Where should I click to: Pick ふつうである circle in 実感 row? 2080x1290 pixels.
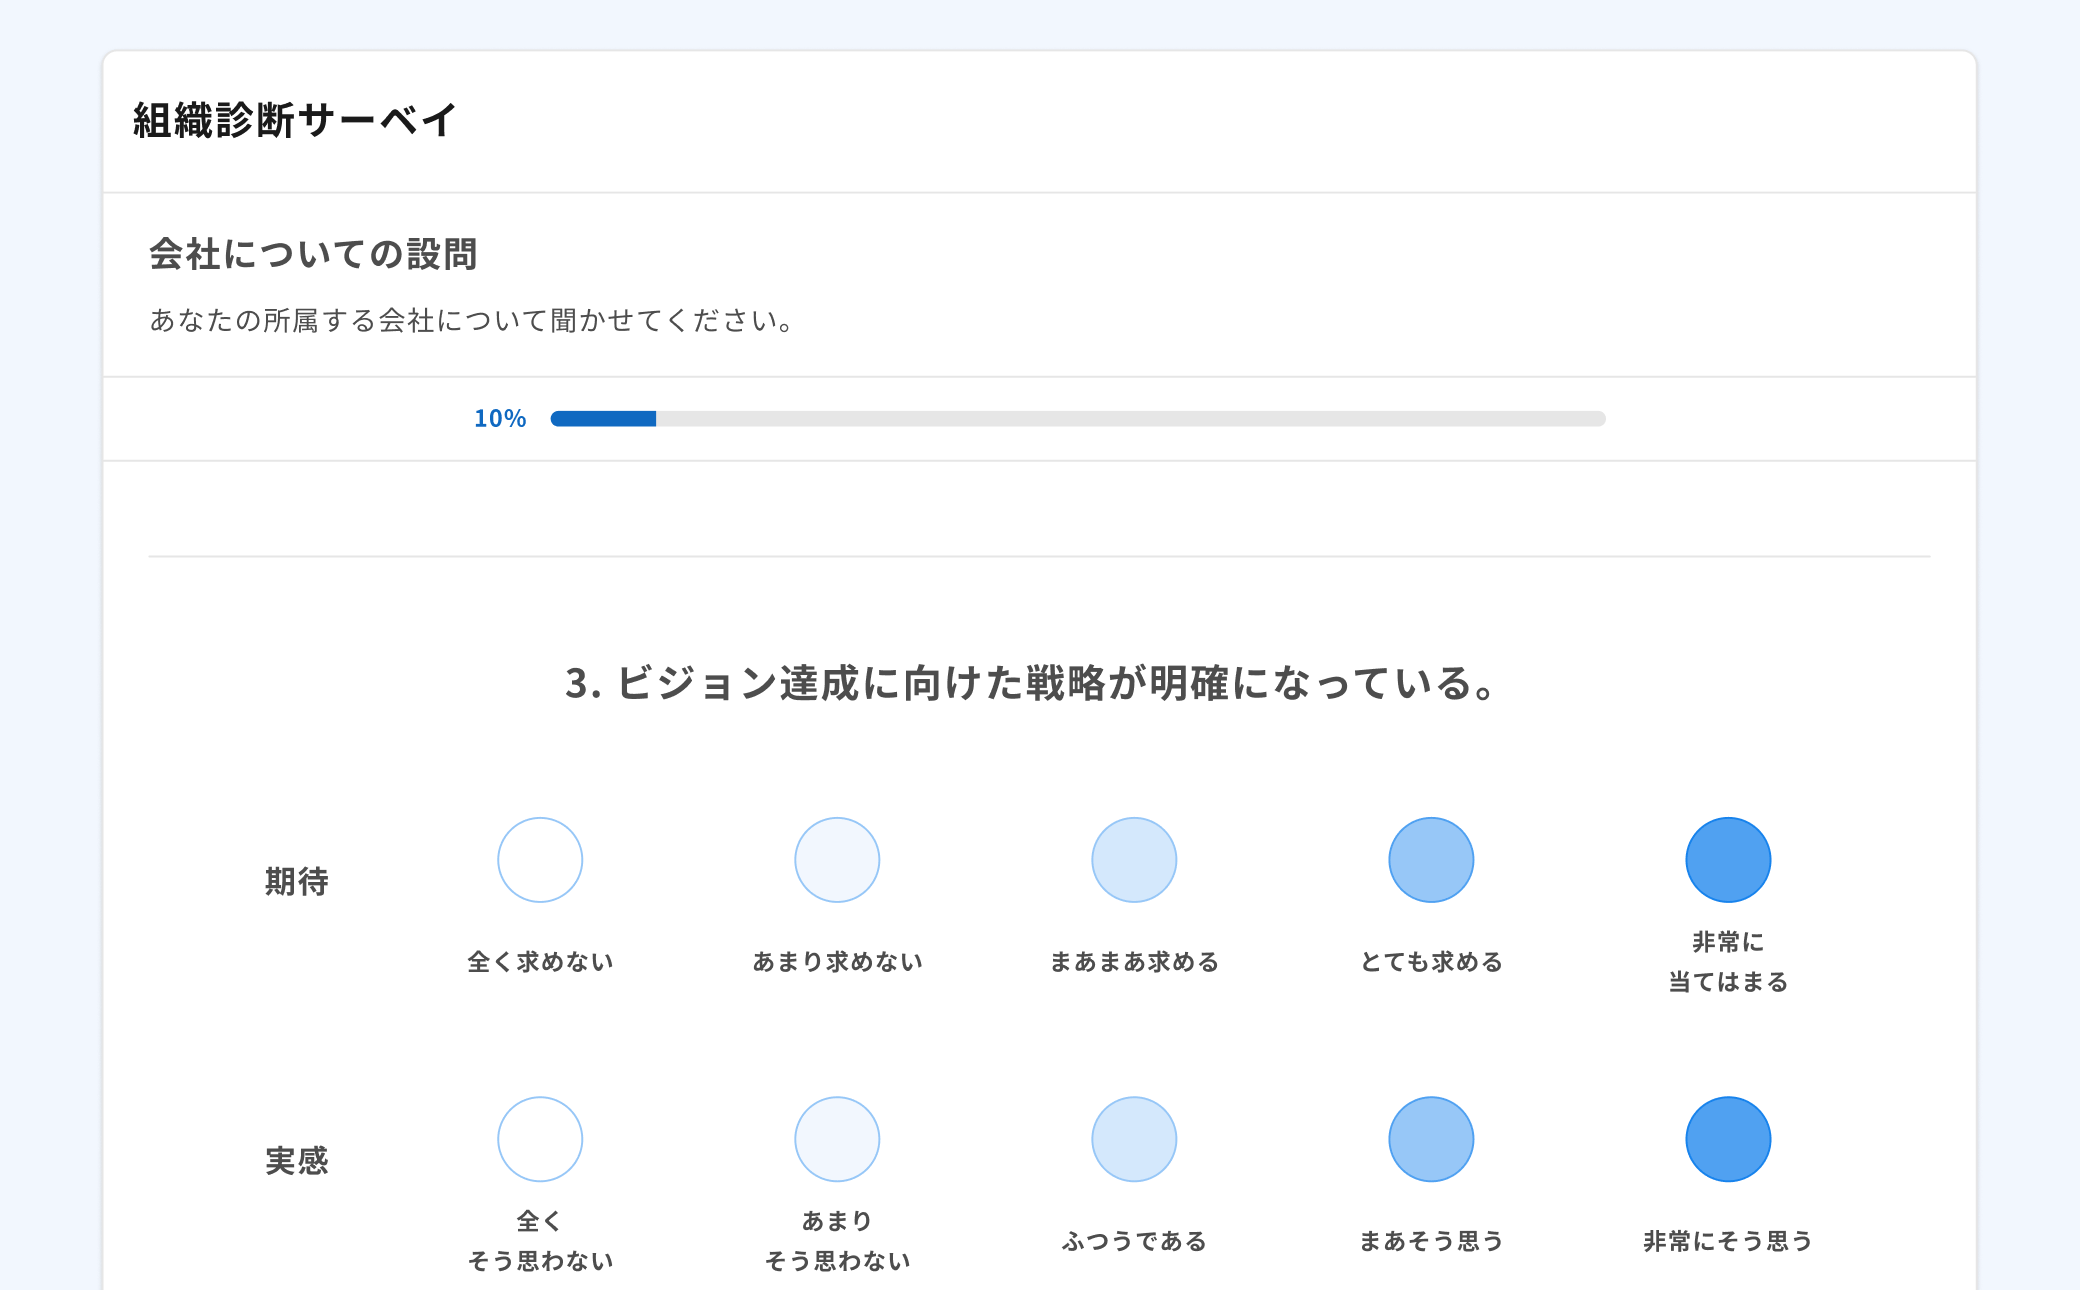coord(1134,1139)
